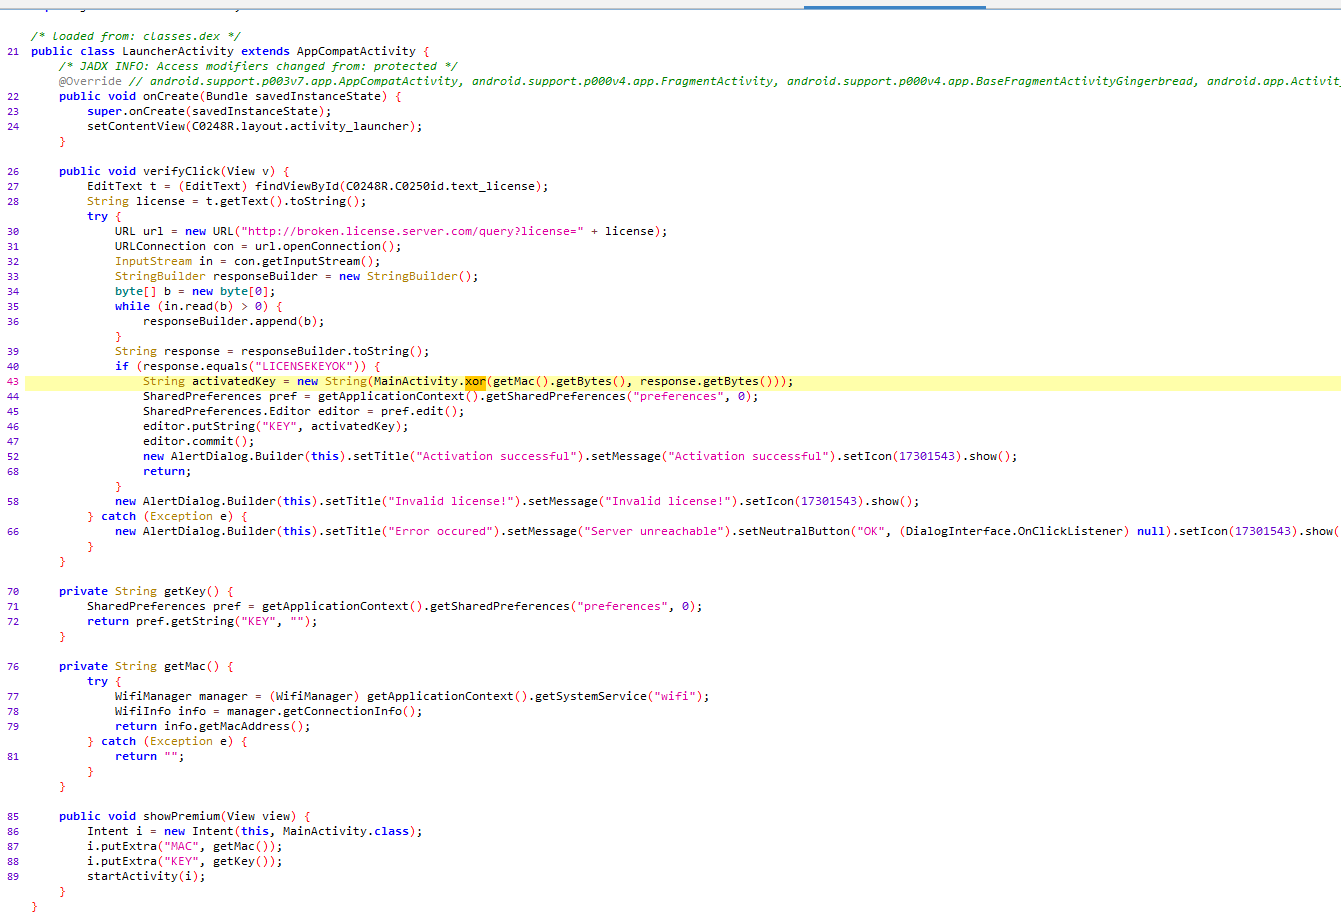Image resolution: width=1341 pixels, height=918 pixels.
Task: Click the getMac method declaration
Action: 185,666
